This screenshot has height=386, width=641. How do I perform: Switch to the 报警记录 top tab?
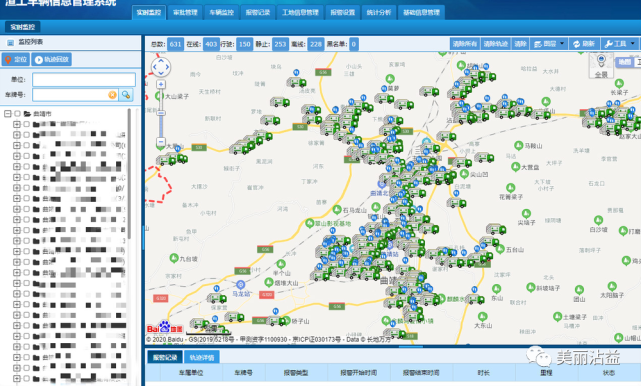pyautogui.click(x=258, y=13)
